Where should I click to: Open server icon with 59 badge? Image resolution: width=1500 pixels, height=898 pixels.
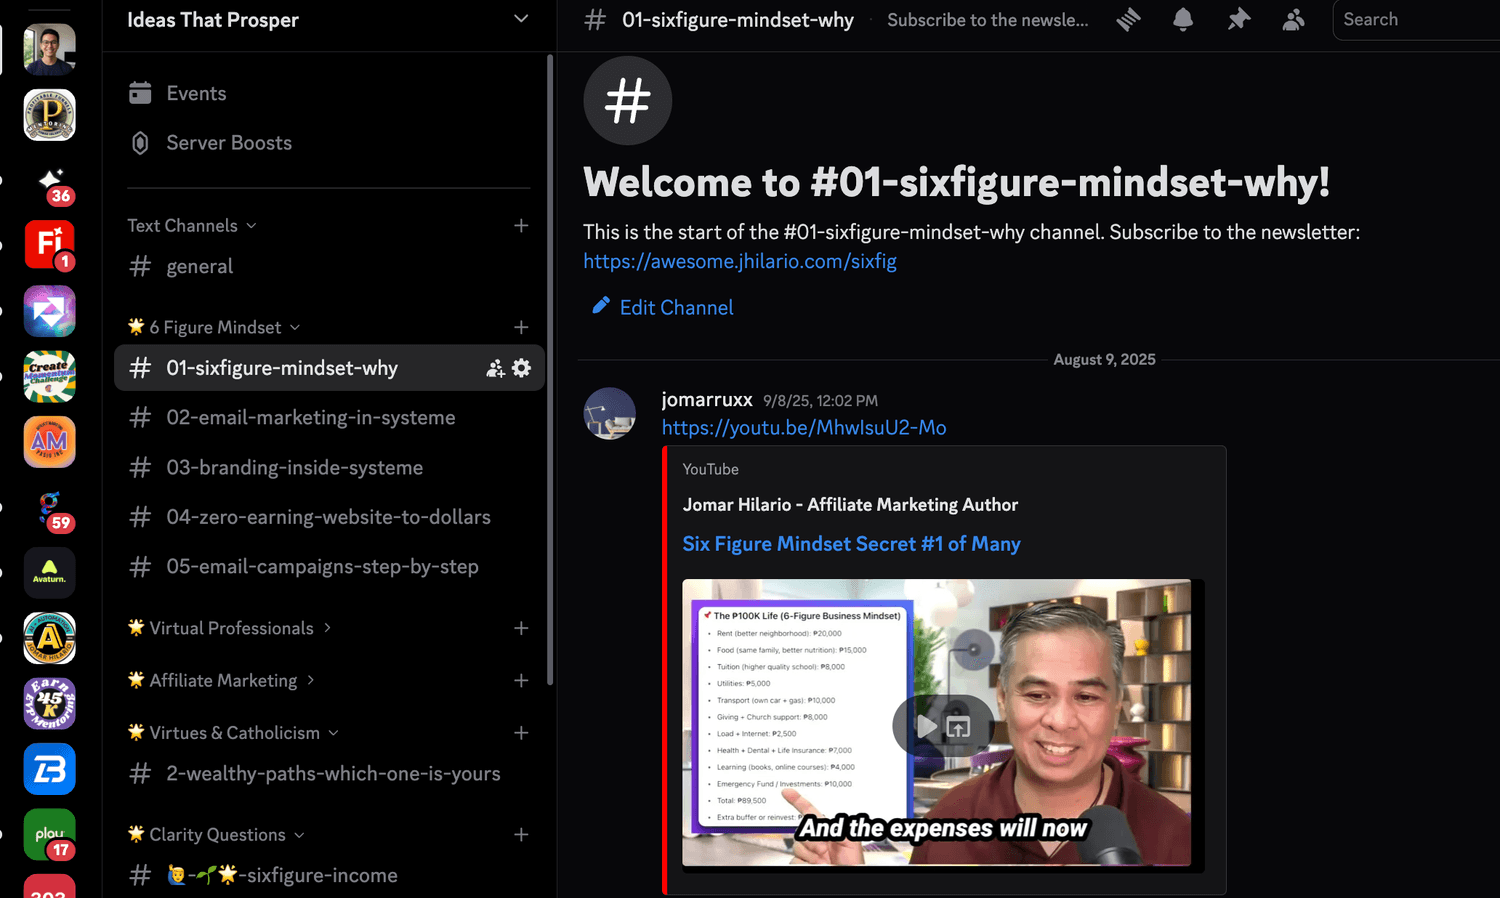49,507
